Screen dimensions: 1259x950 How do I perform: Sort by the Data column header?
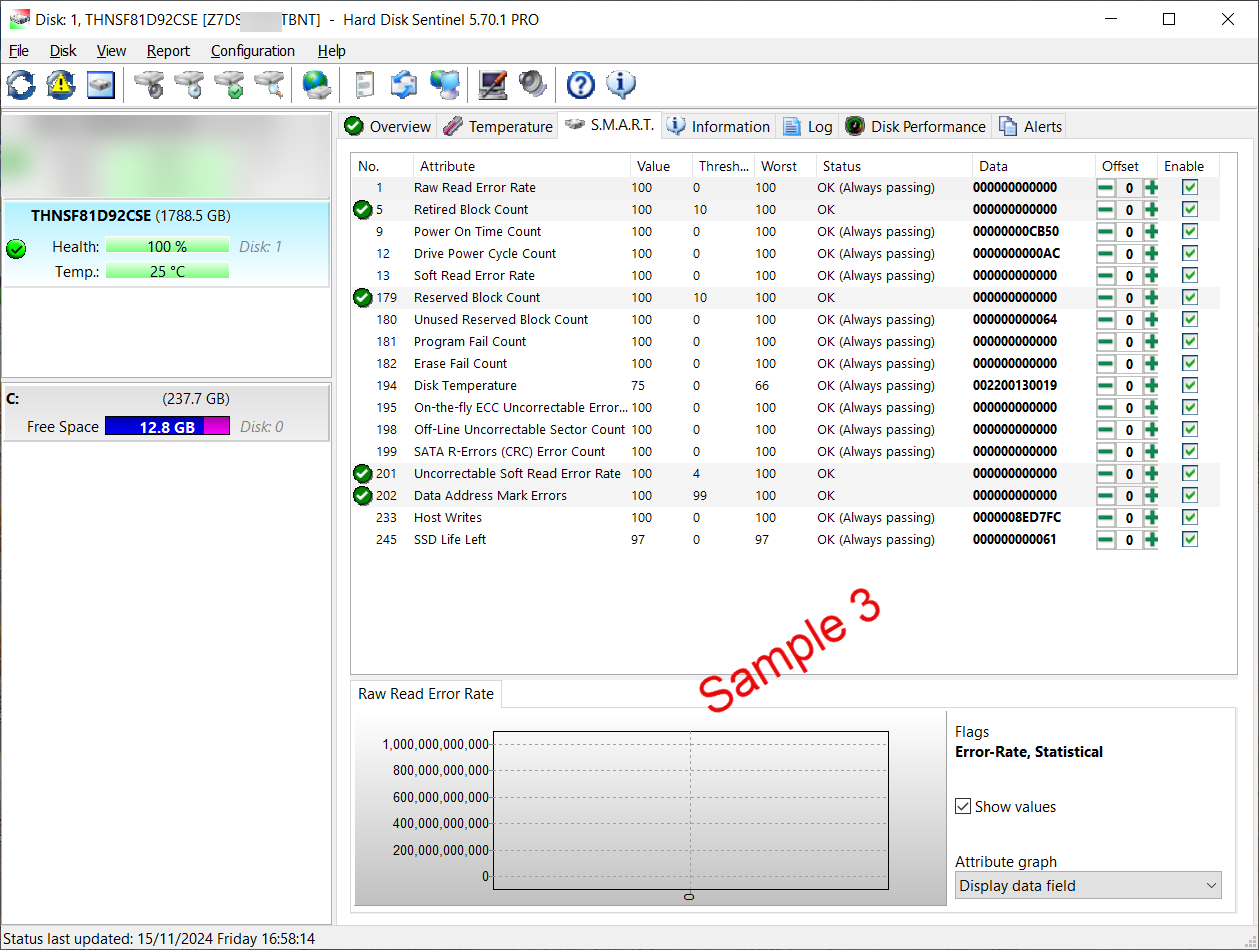tap(1034, 166)
